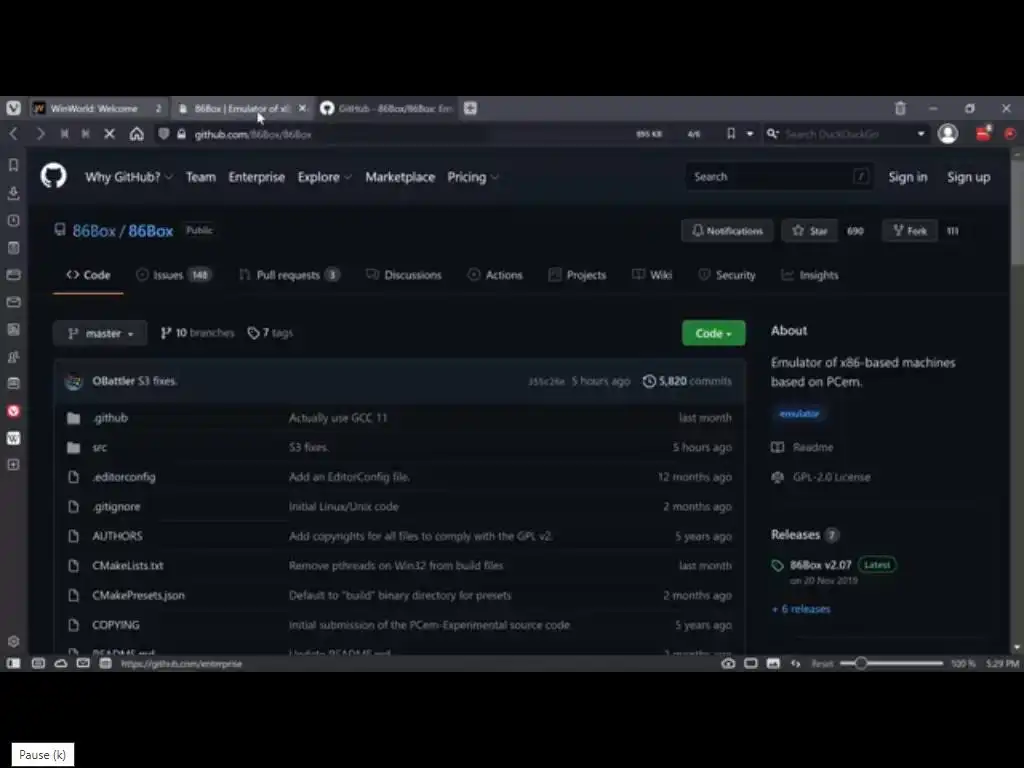
Task: Open the browser home page icon
Action: click(136, 134)
